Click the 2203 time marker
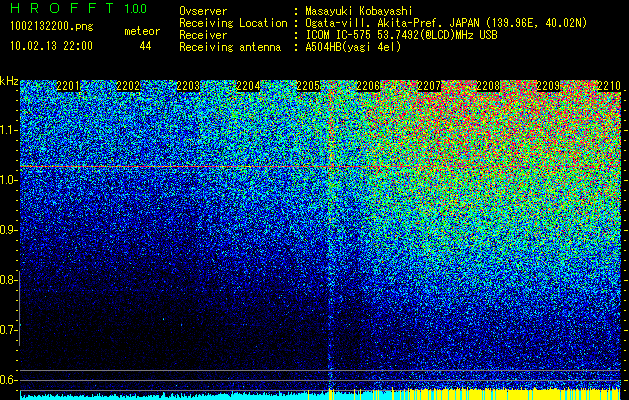The image size is (629, 400). click(188, 86)
